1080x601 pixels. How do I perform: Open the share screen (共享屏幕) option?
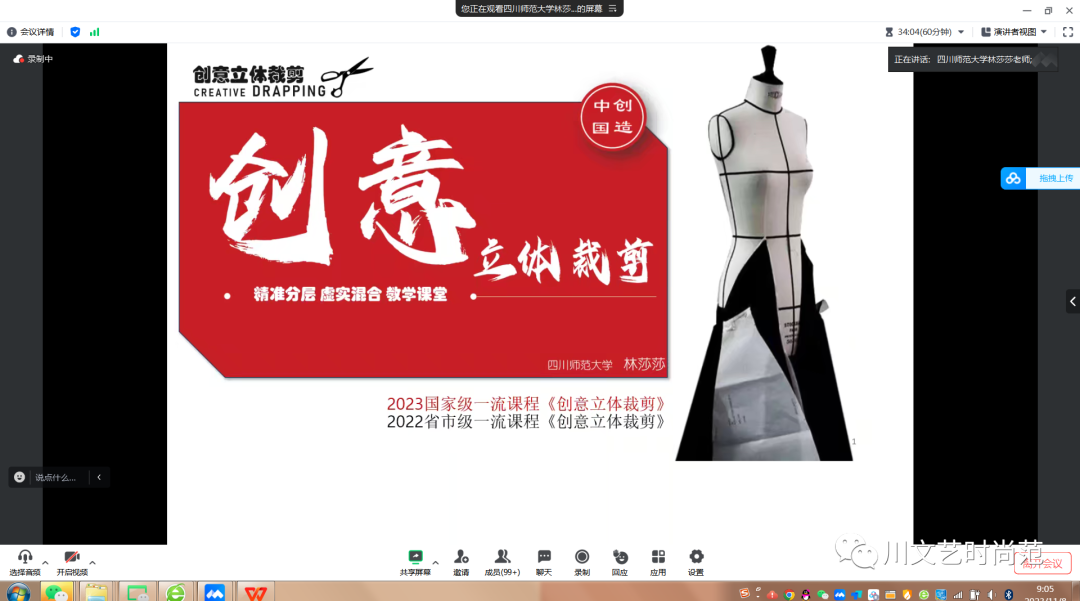(x=415, y=561)
